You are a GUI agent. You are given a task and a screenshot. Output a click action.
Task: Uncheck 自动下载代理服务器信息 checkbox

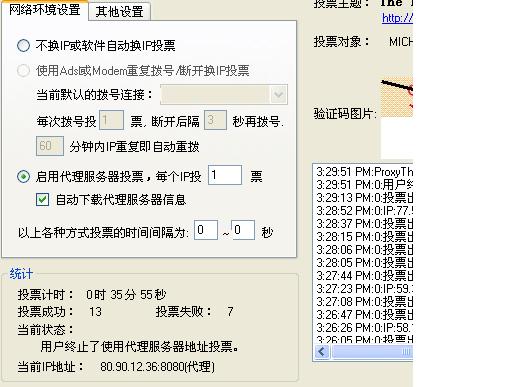[x=42, y=200]
